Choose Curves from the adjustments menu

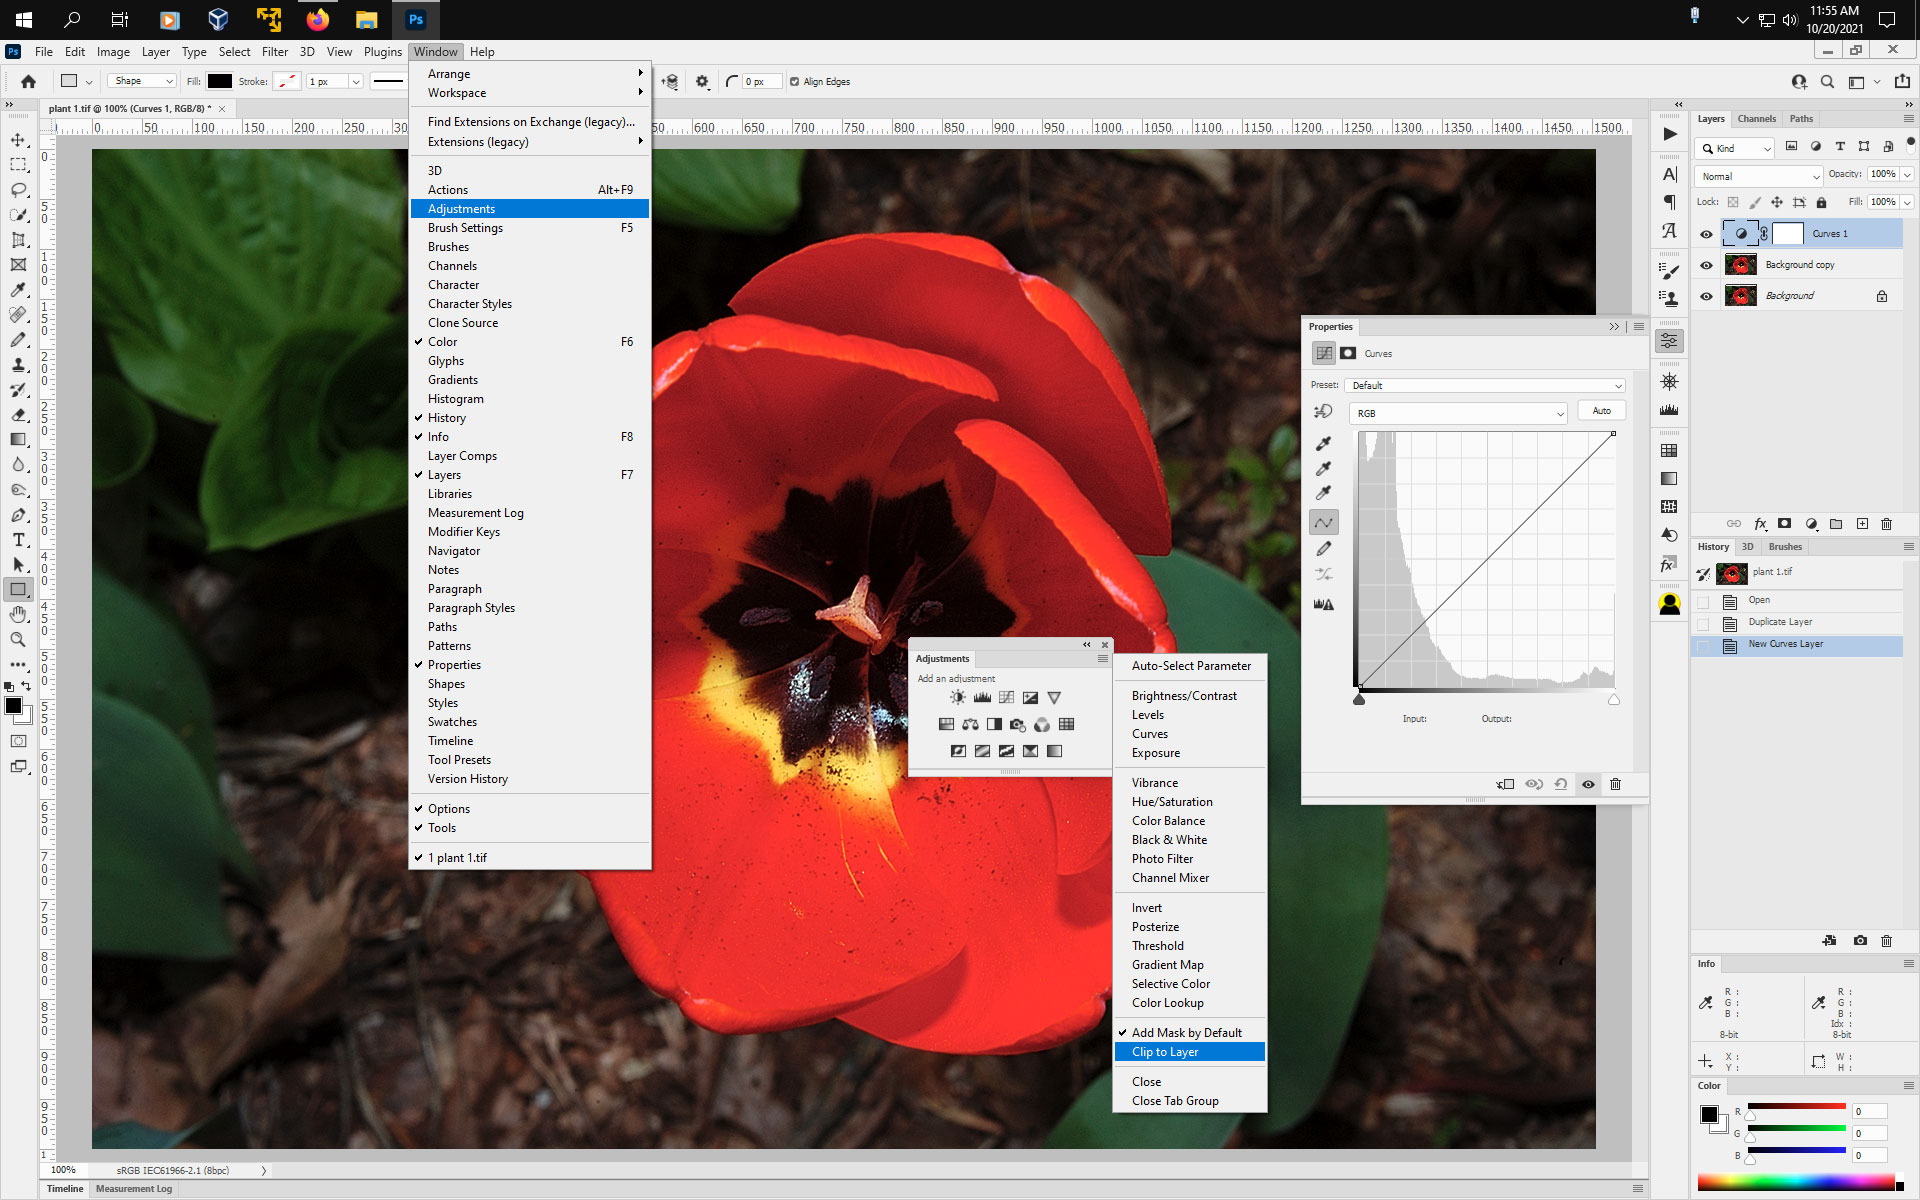coord(1150,733)
